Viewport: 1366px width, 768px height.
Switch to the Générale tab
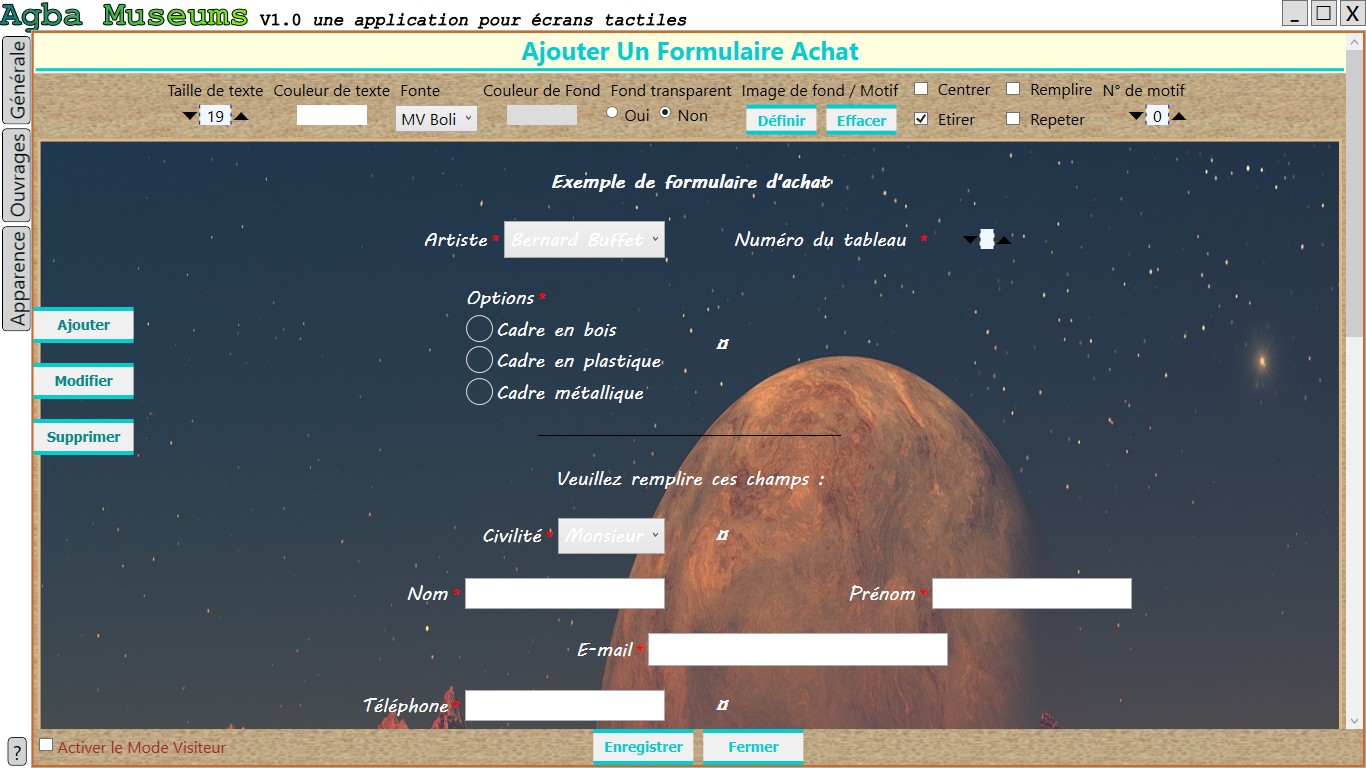[17, 80]
